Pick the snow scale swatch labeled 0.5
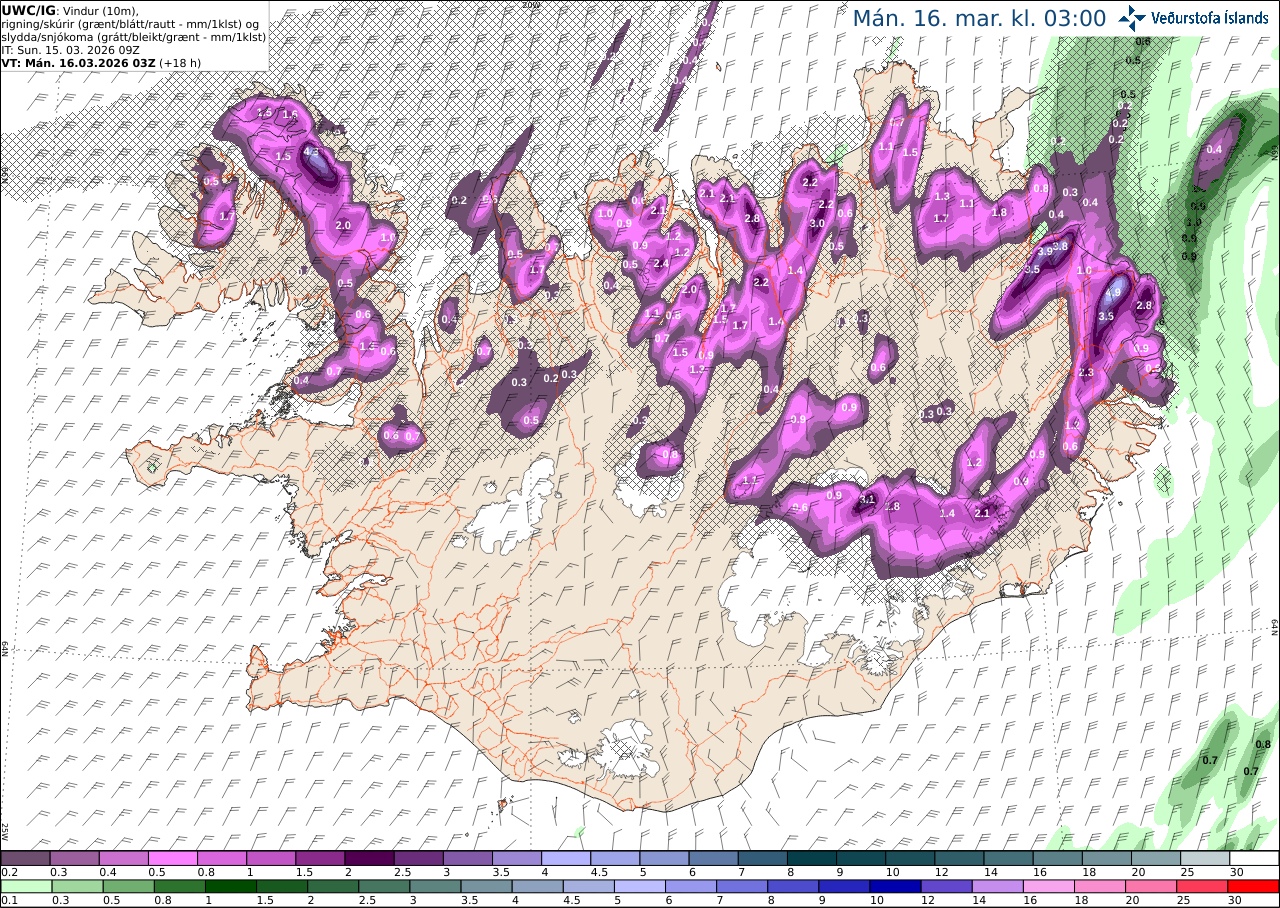 pos(172,858)
